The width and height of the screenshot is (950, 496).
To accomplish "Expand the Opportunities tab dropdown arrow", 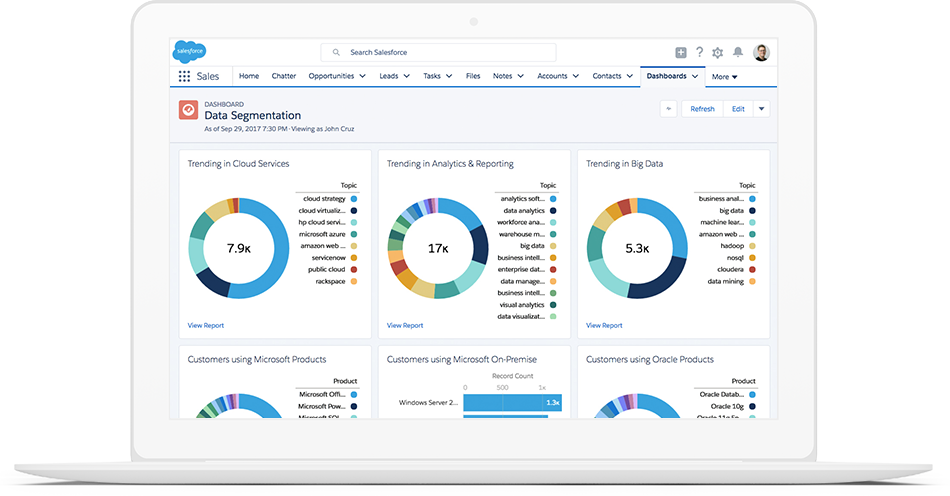I will 362,76.
